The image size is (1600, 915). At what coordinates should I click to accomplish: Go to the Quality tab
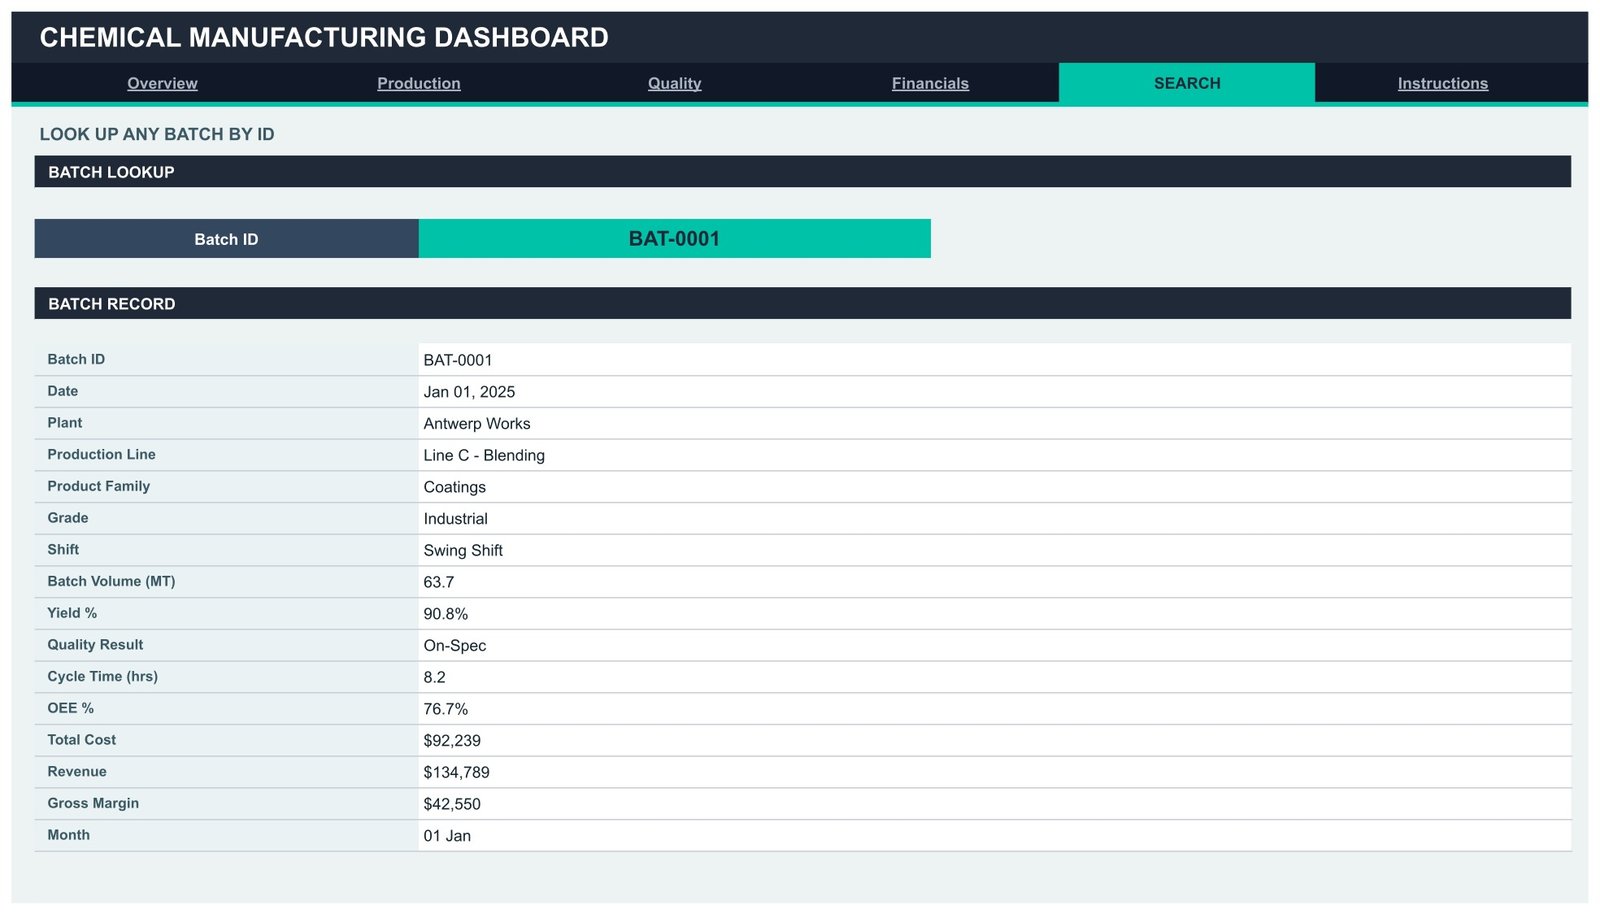coord(674,83)
